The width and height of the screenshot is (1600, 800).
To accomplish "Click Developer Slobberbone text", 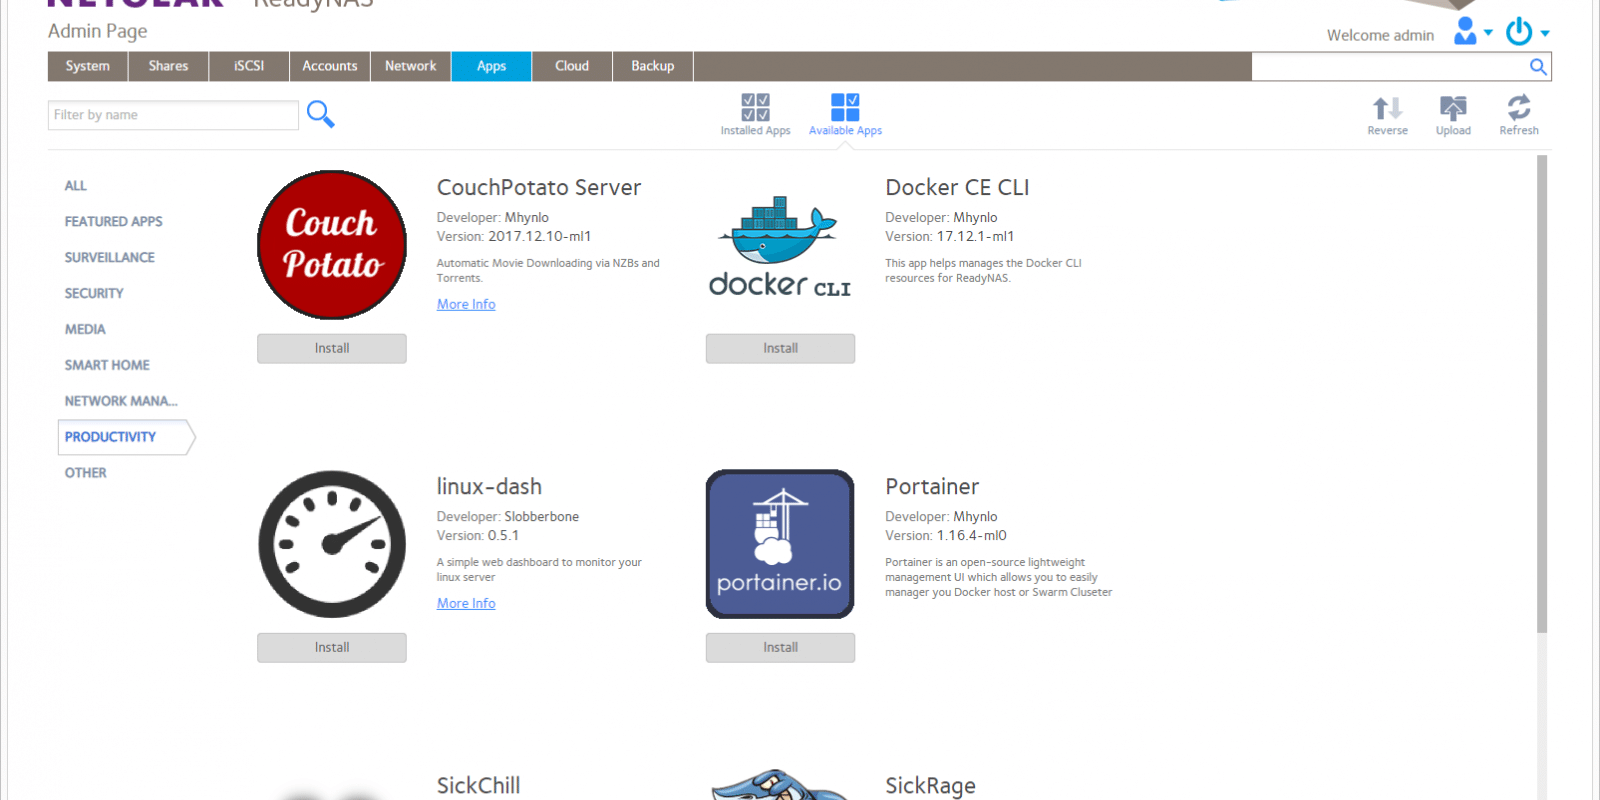I will [x=508, y=517].
